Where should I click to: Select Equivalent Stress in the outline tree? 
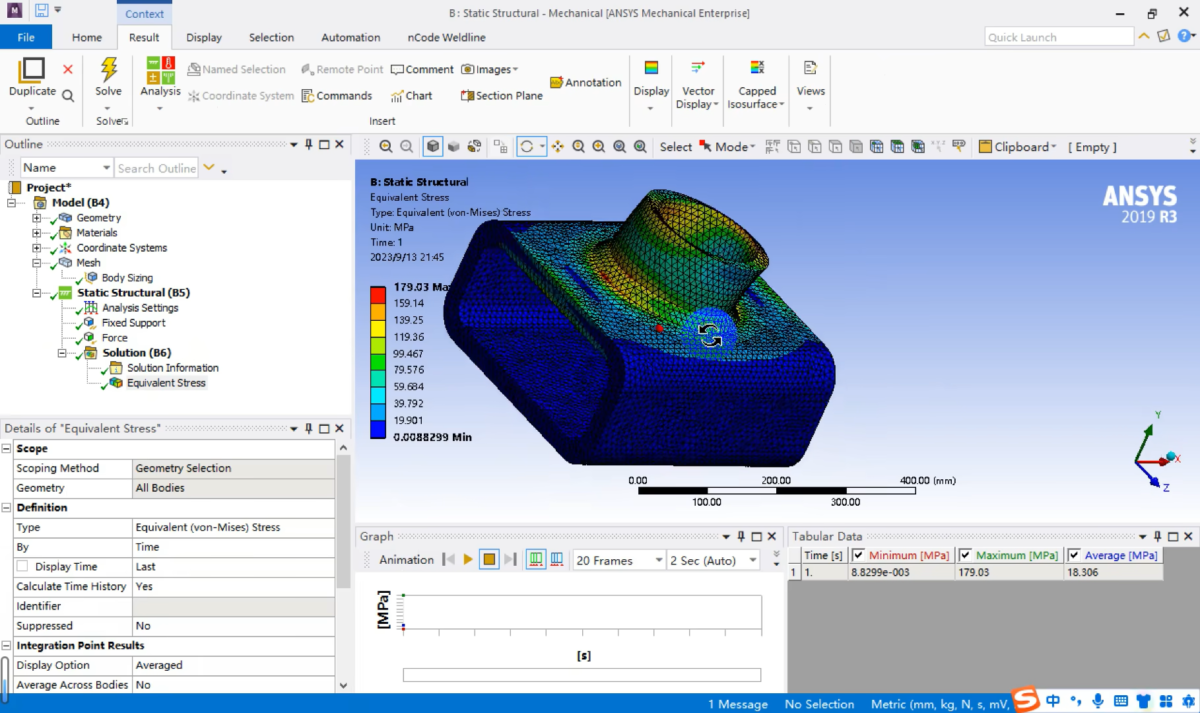tap(166, 383)
